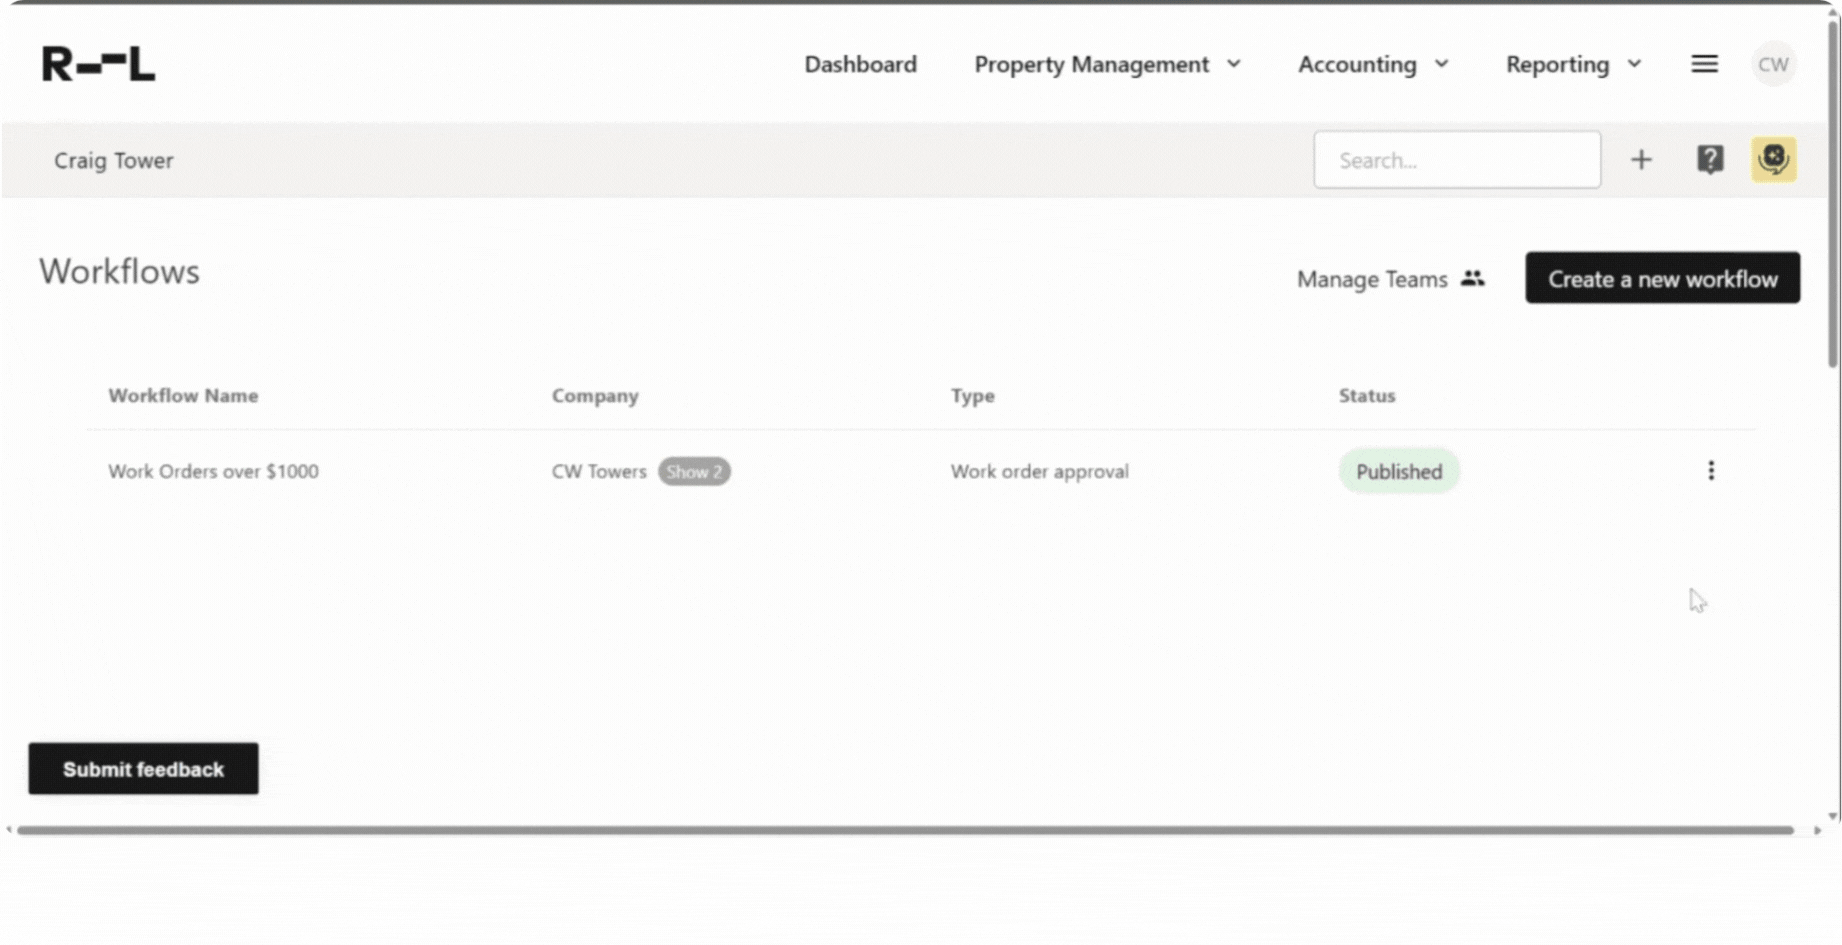1842x945 pixels.
Task: Click the Workflow Name column header
Action: [183, 395]
